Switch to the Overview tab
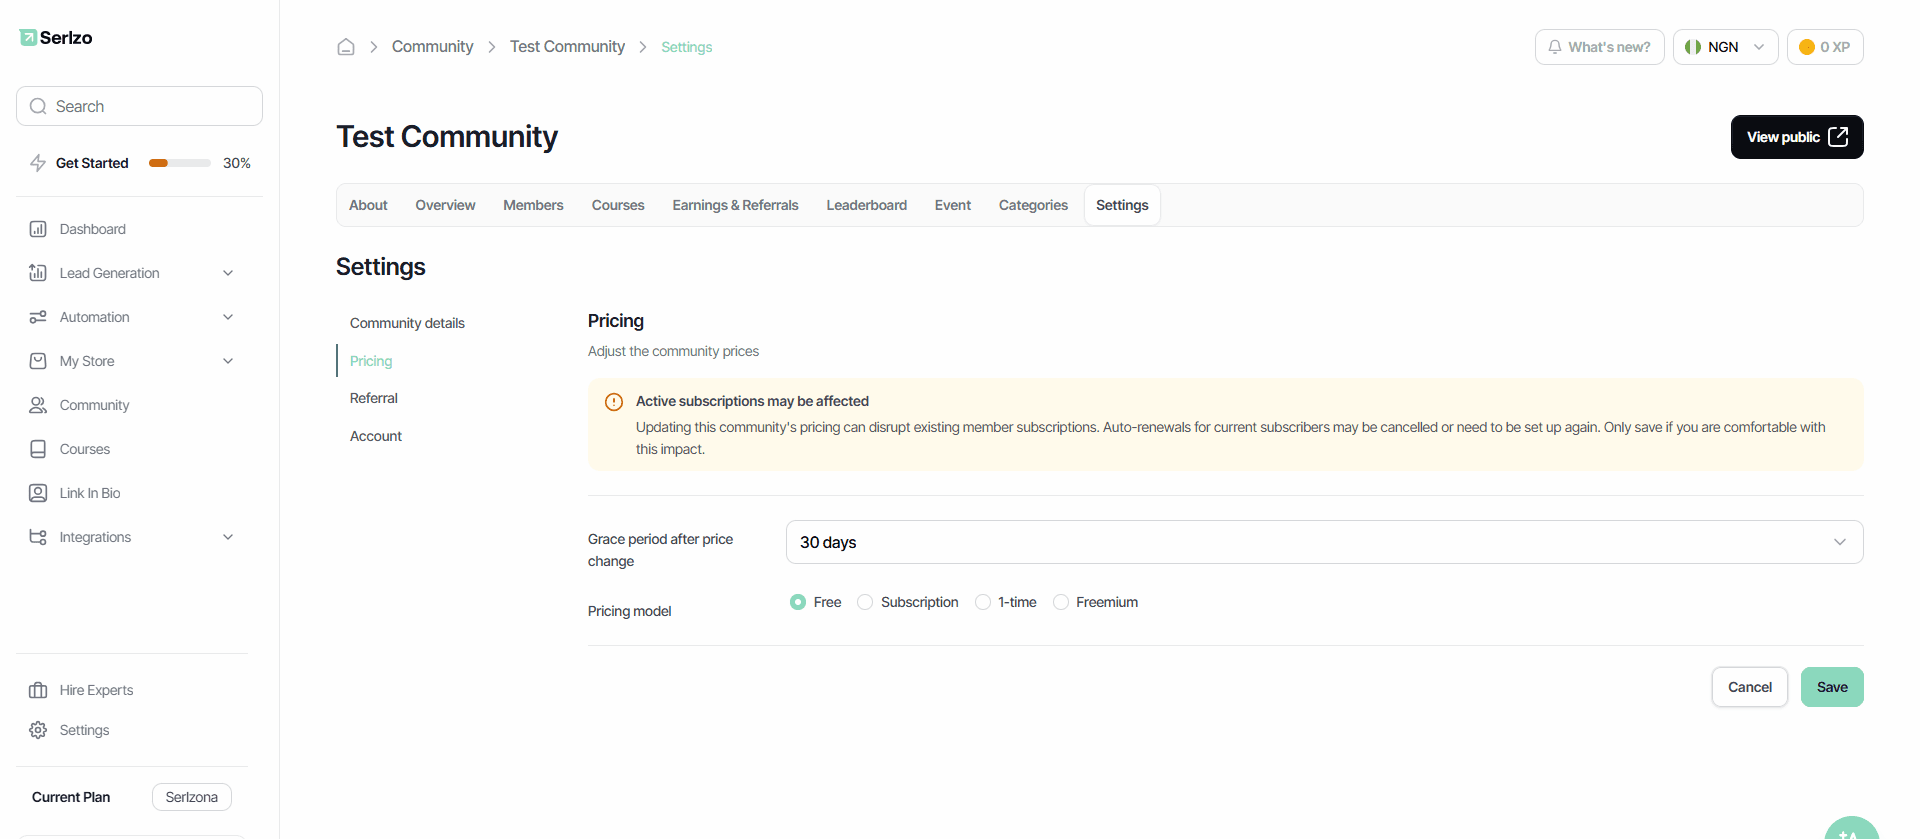The height and width of the screenshot is (839, 1920). pyautogui.click(x=445, y=205)
